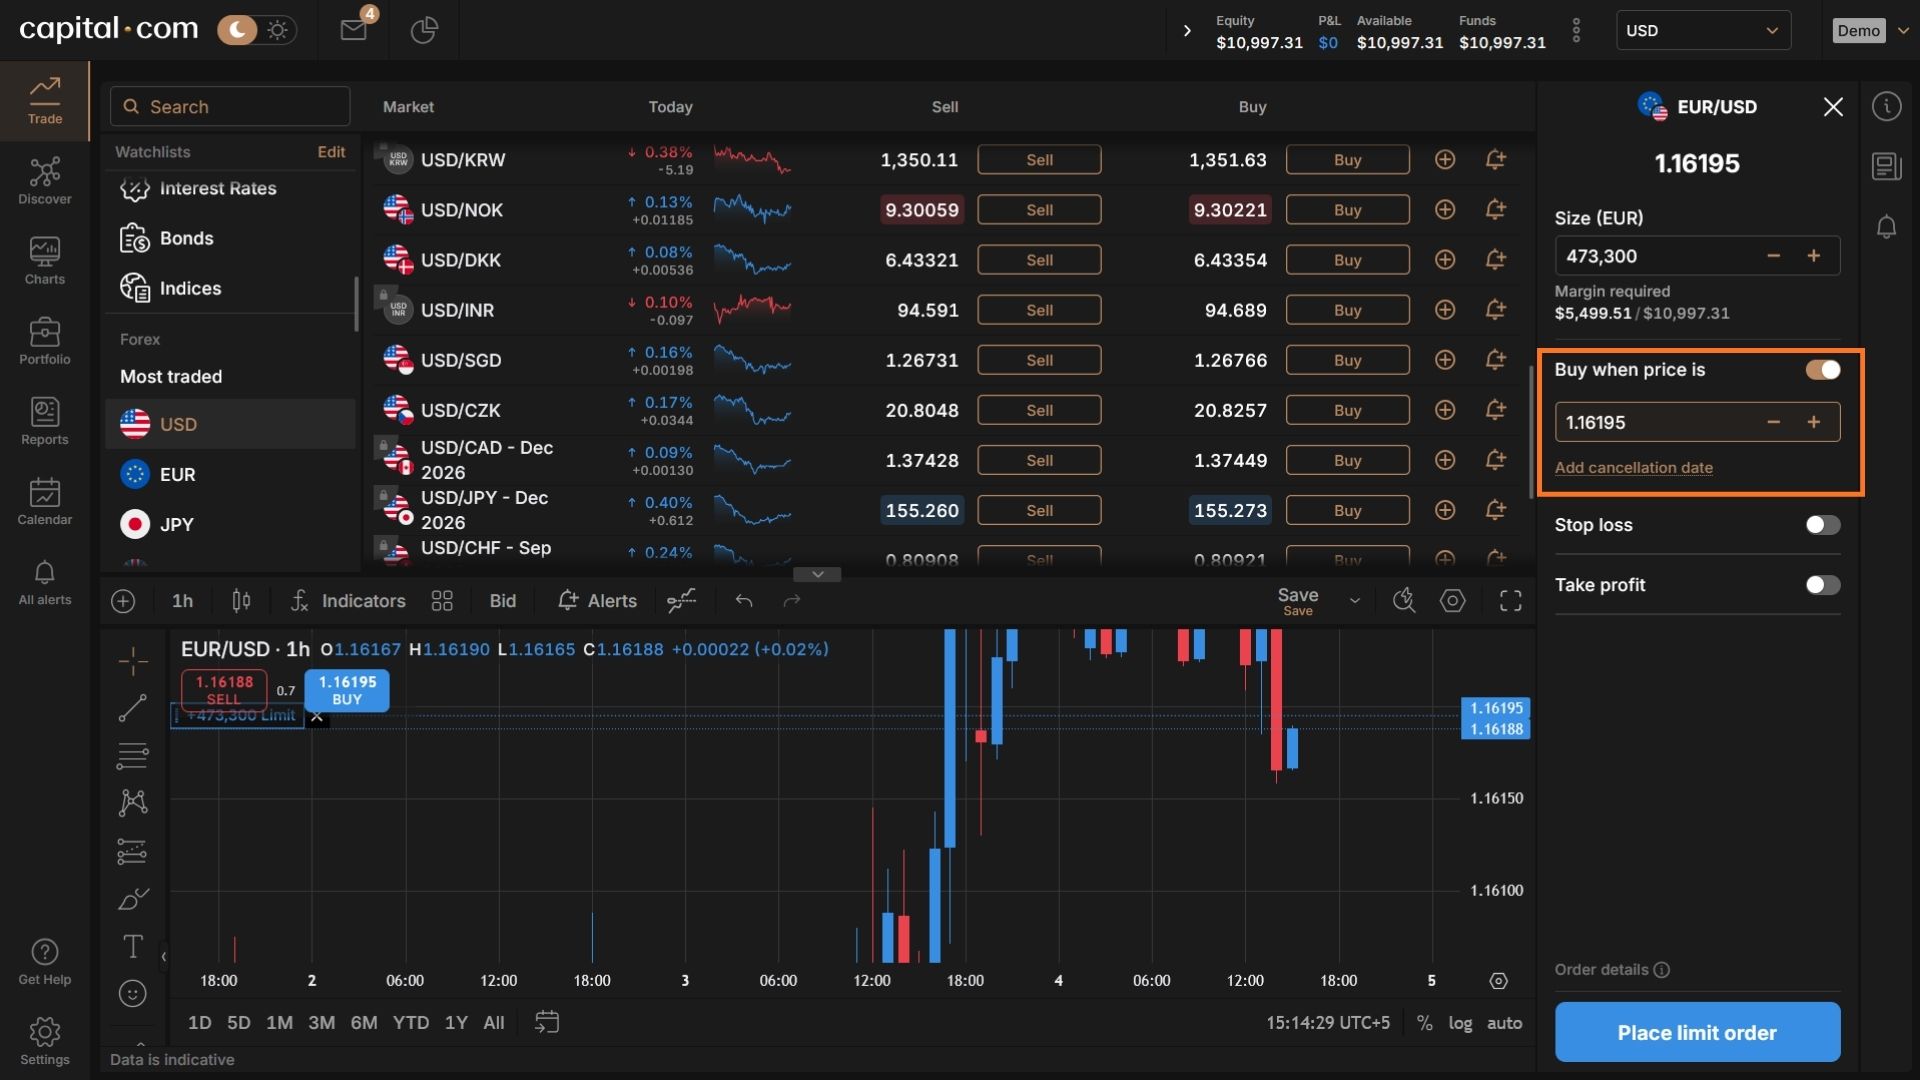Decrease limit price with minus stepper
The width and height of the screenshot is (1920, 1080).
[1773, 422]
